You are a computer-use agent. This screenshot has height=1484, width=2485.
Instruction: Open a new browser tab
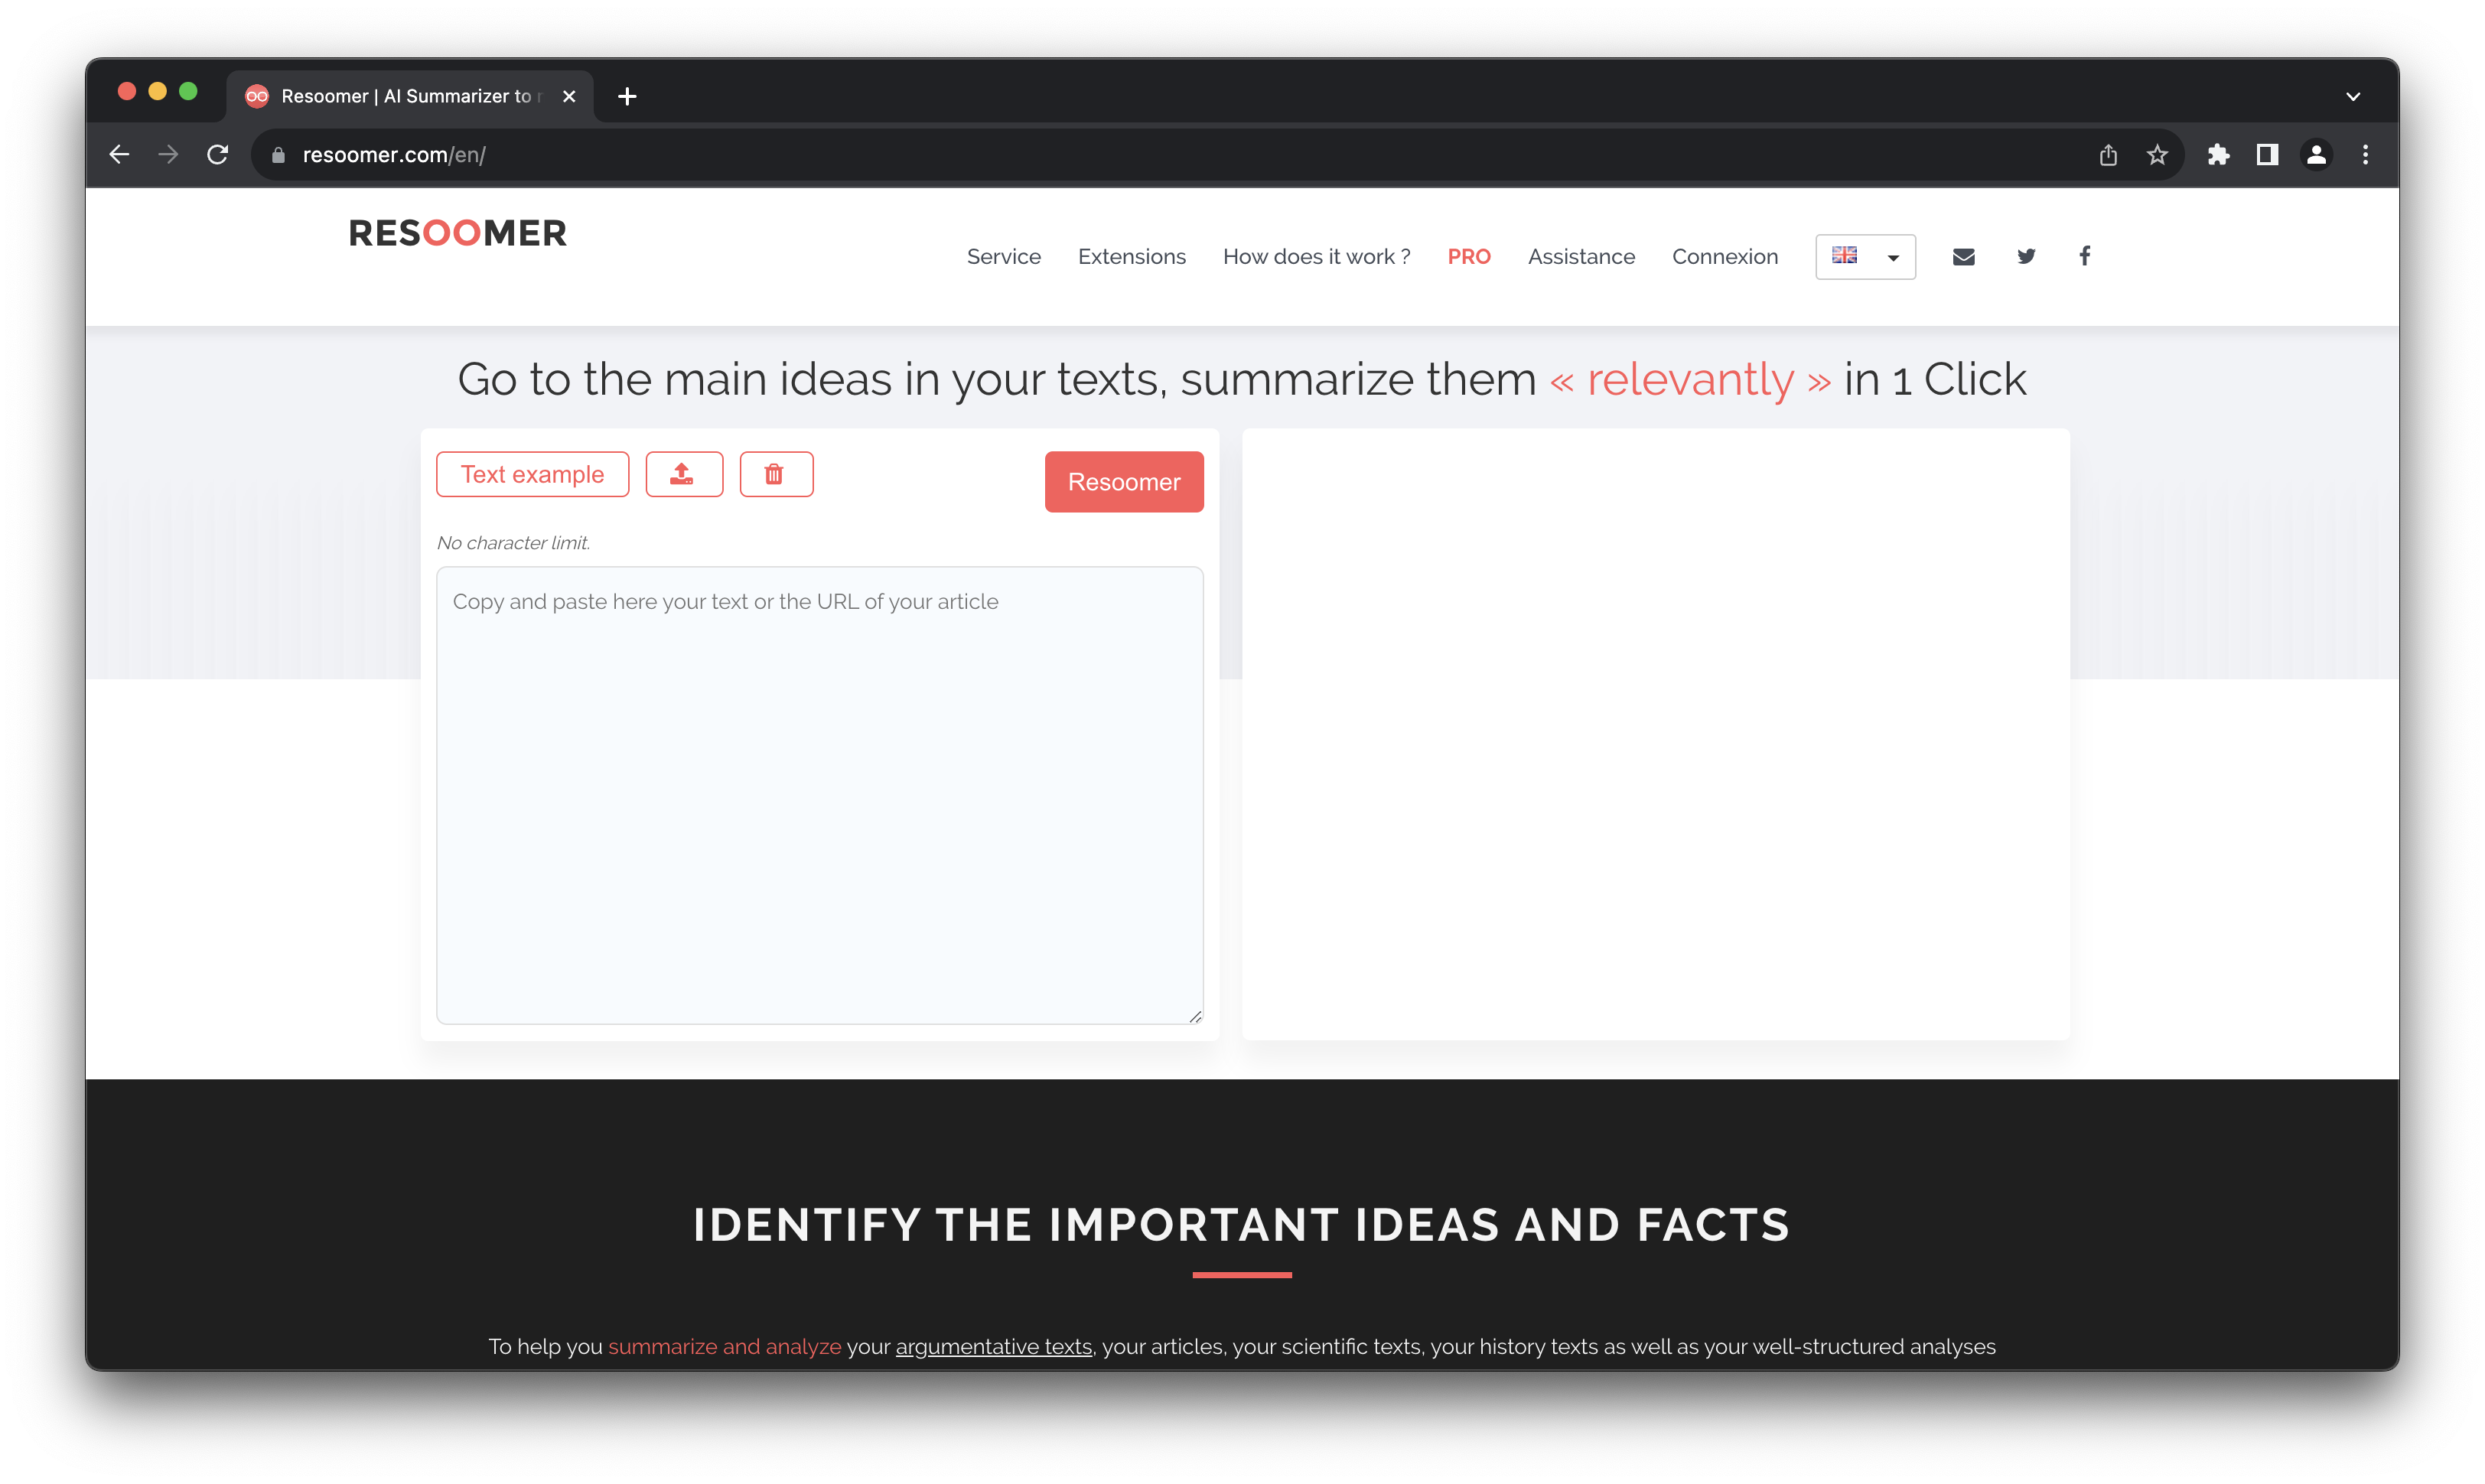coord(627,97)
